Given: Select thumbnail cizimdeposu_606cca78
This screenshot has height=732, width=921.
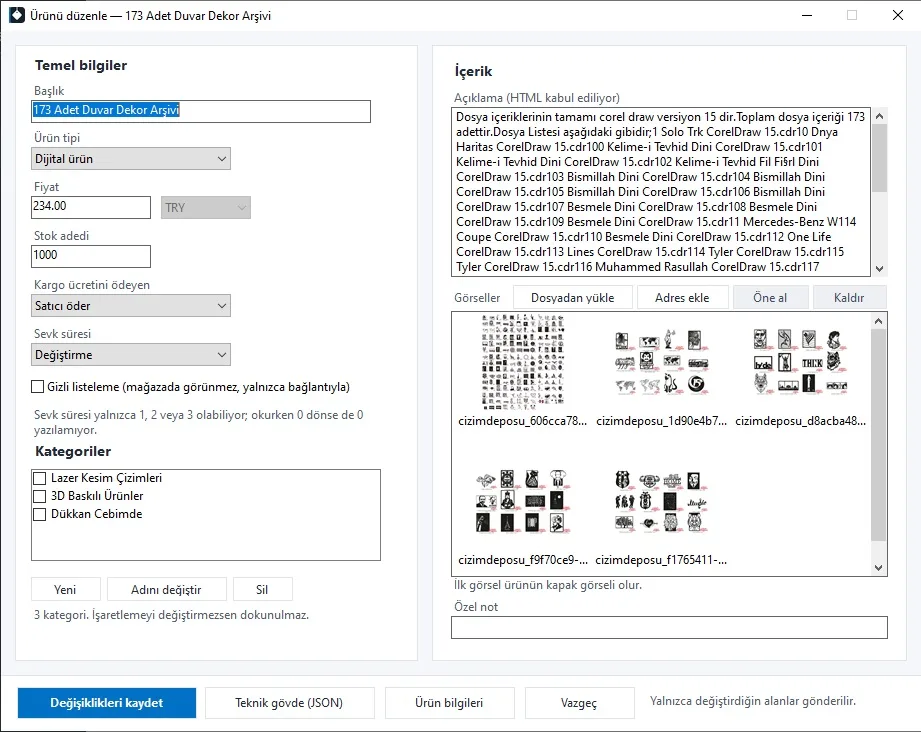Looking at the screenshot, I should (x=522, y=371).
